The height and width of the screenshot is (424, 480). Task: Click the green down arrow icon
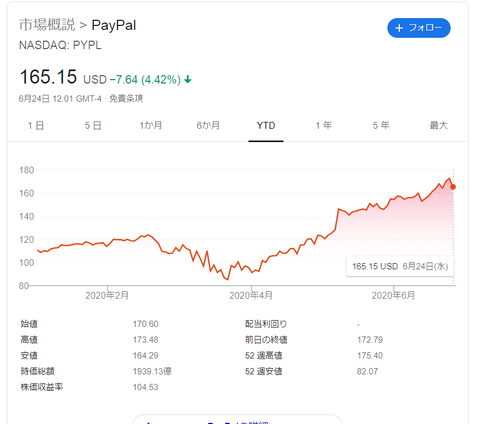(x=188, y=79)
